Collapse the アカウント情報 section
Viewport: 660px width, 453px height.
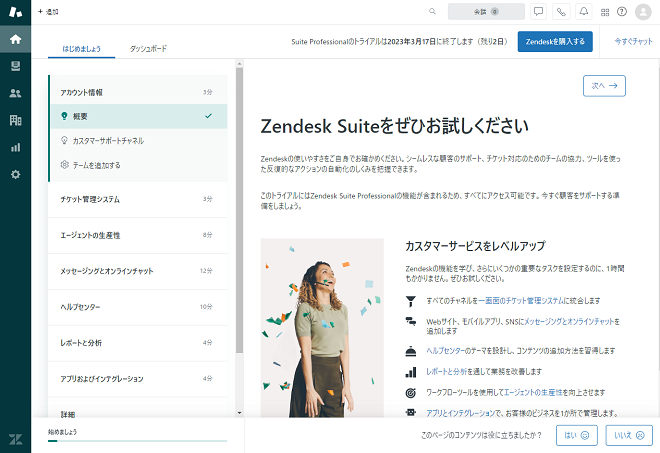coord(138,92)
